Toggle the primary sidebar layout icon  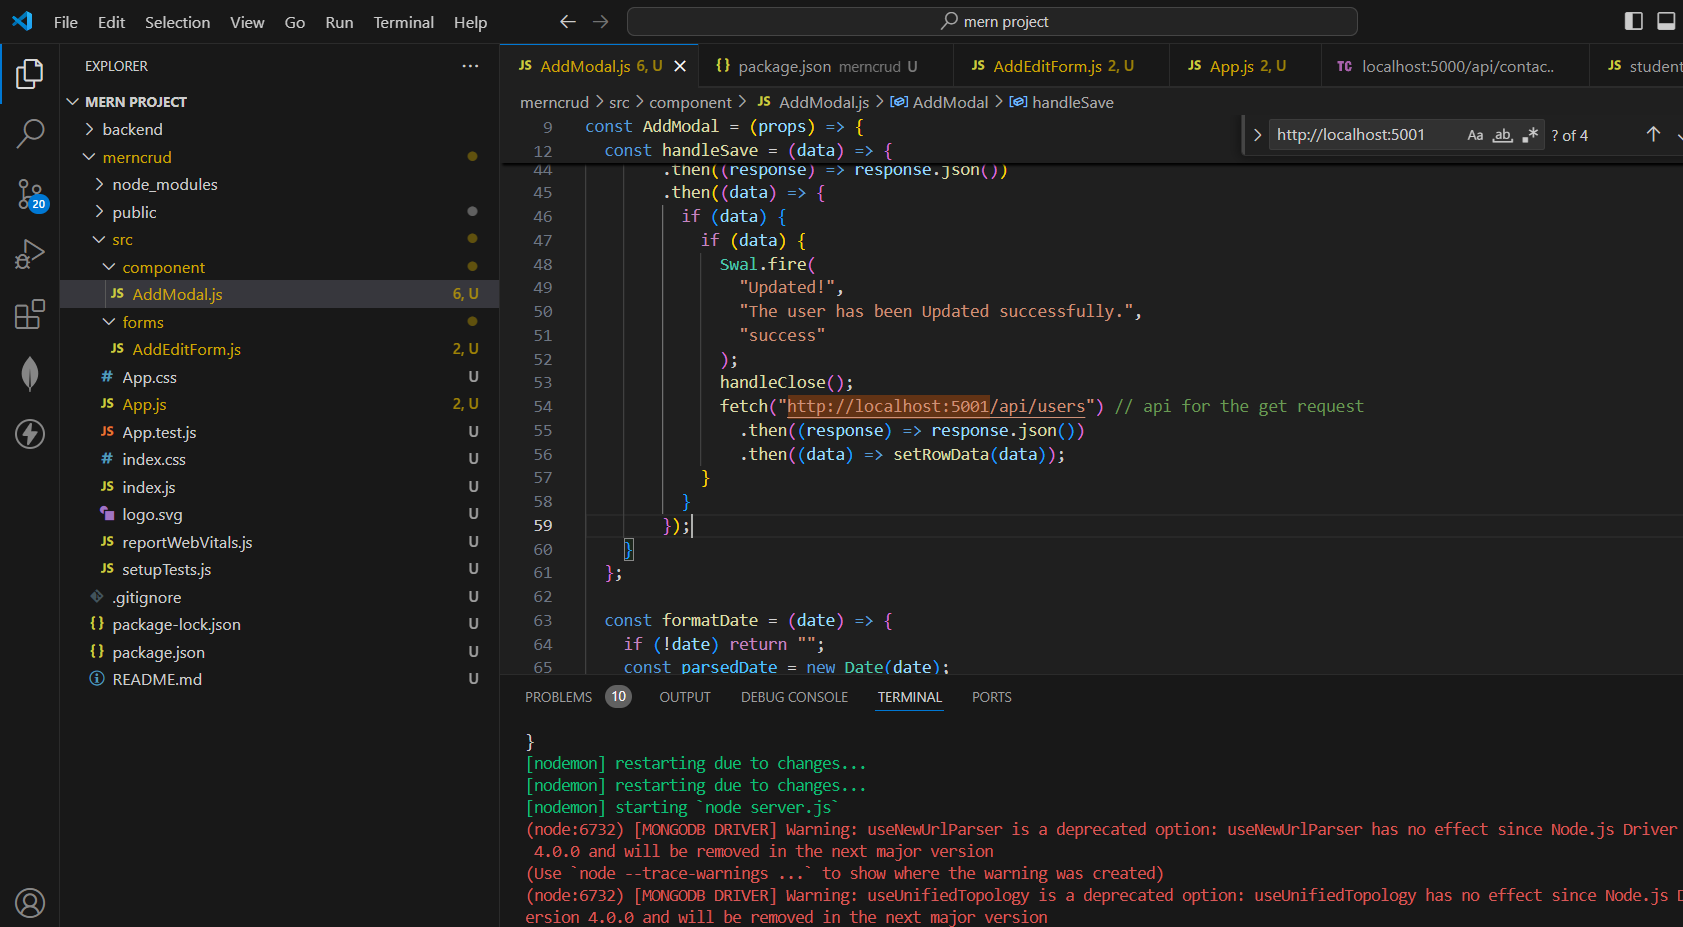point(1634,21)
